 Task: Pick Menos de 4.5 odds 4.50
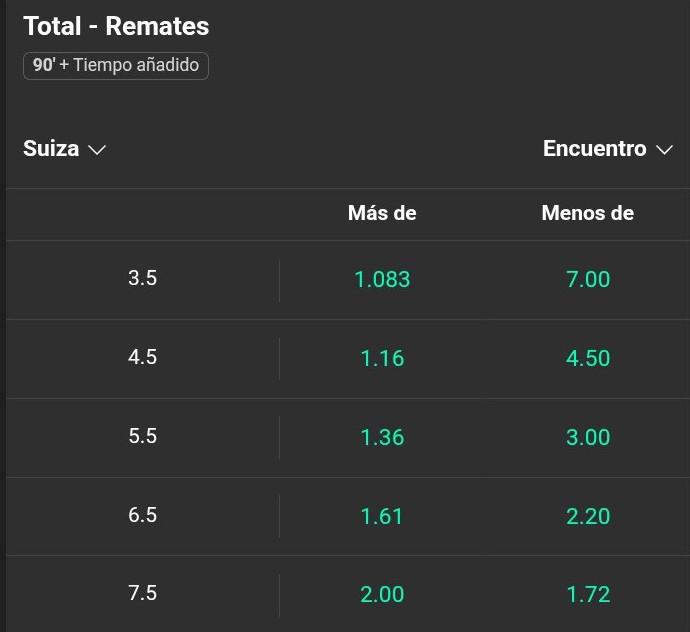[587, 358]
